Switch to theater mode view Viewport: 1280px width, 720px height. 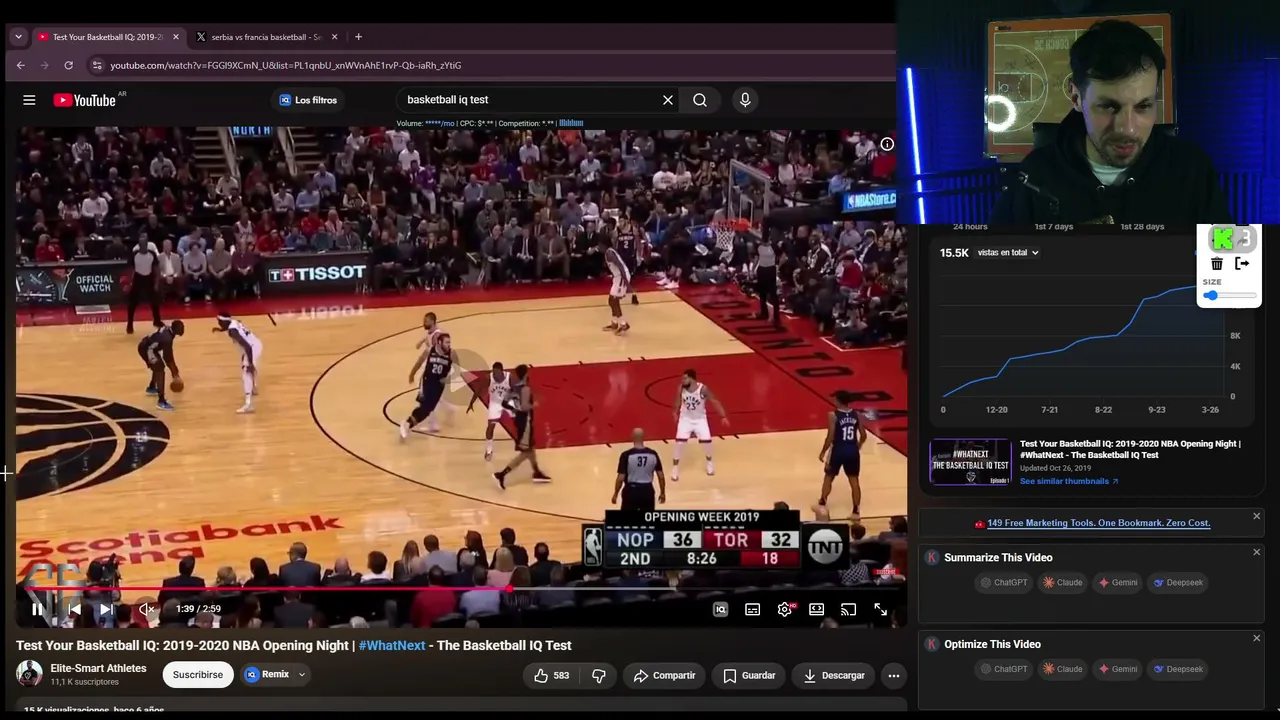pyautogui.click(x=817, y=609)
